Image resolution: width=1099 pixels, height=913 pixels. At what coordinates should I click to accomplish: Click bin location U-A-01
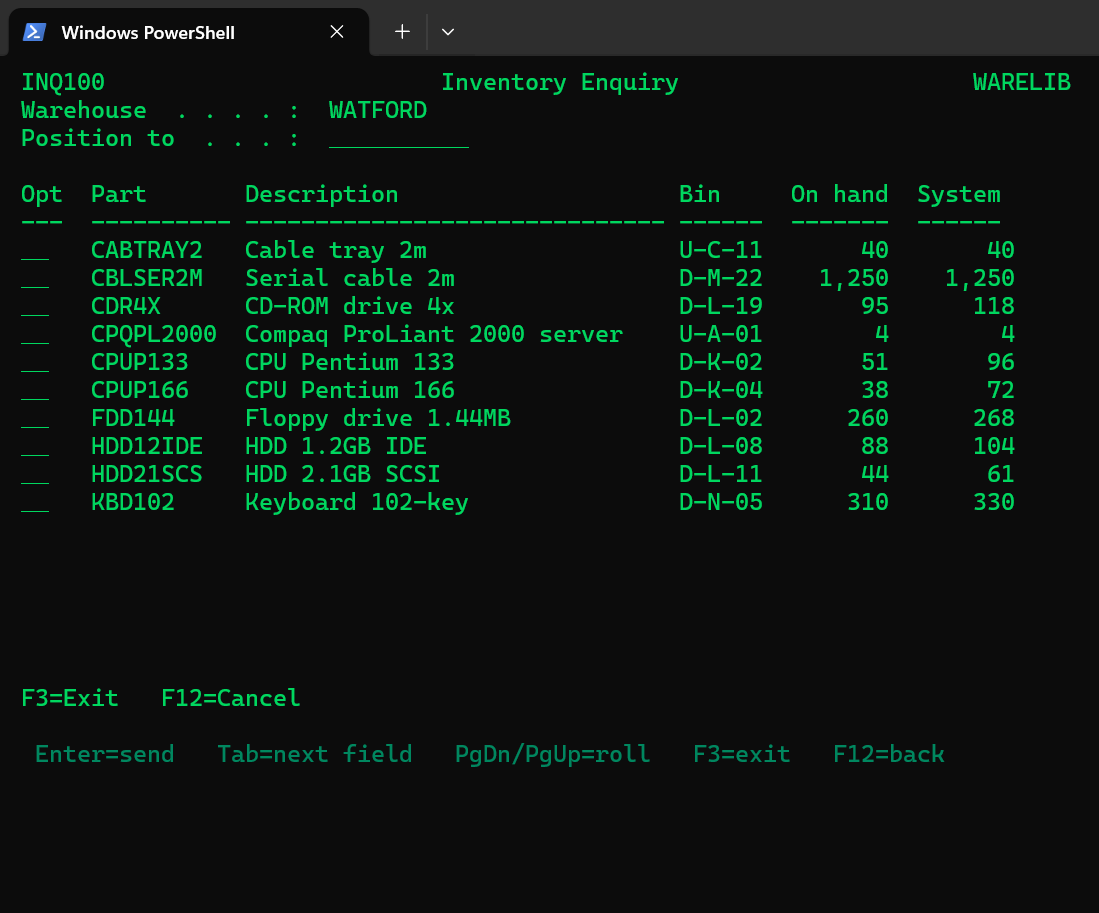(721, 334)
